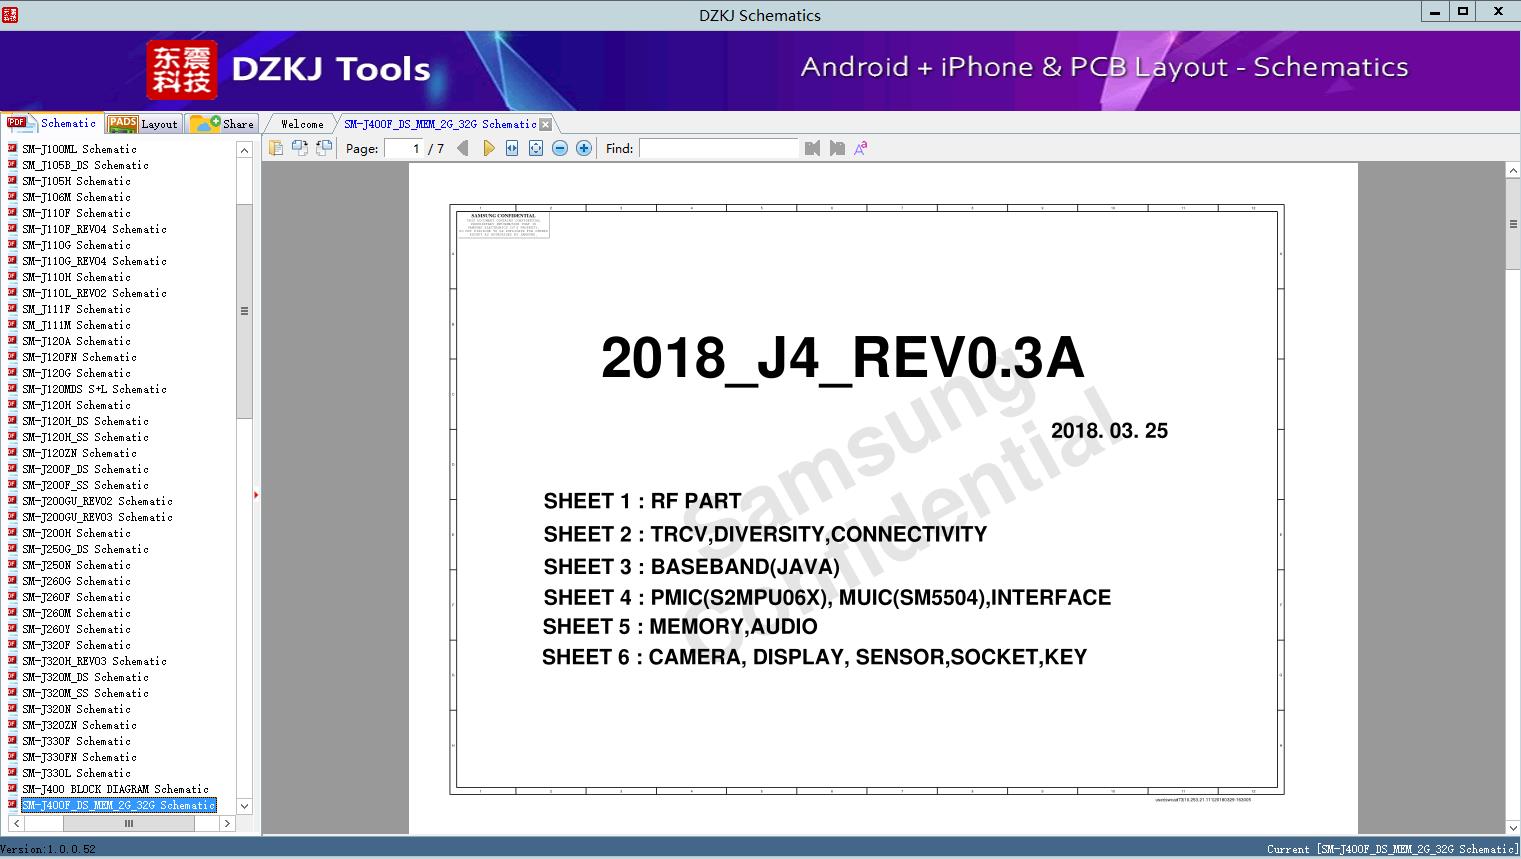Go to next page arrow

[x=488, y=148]
